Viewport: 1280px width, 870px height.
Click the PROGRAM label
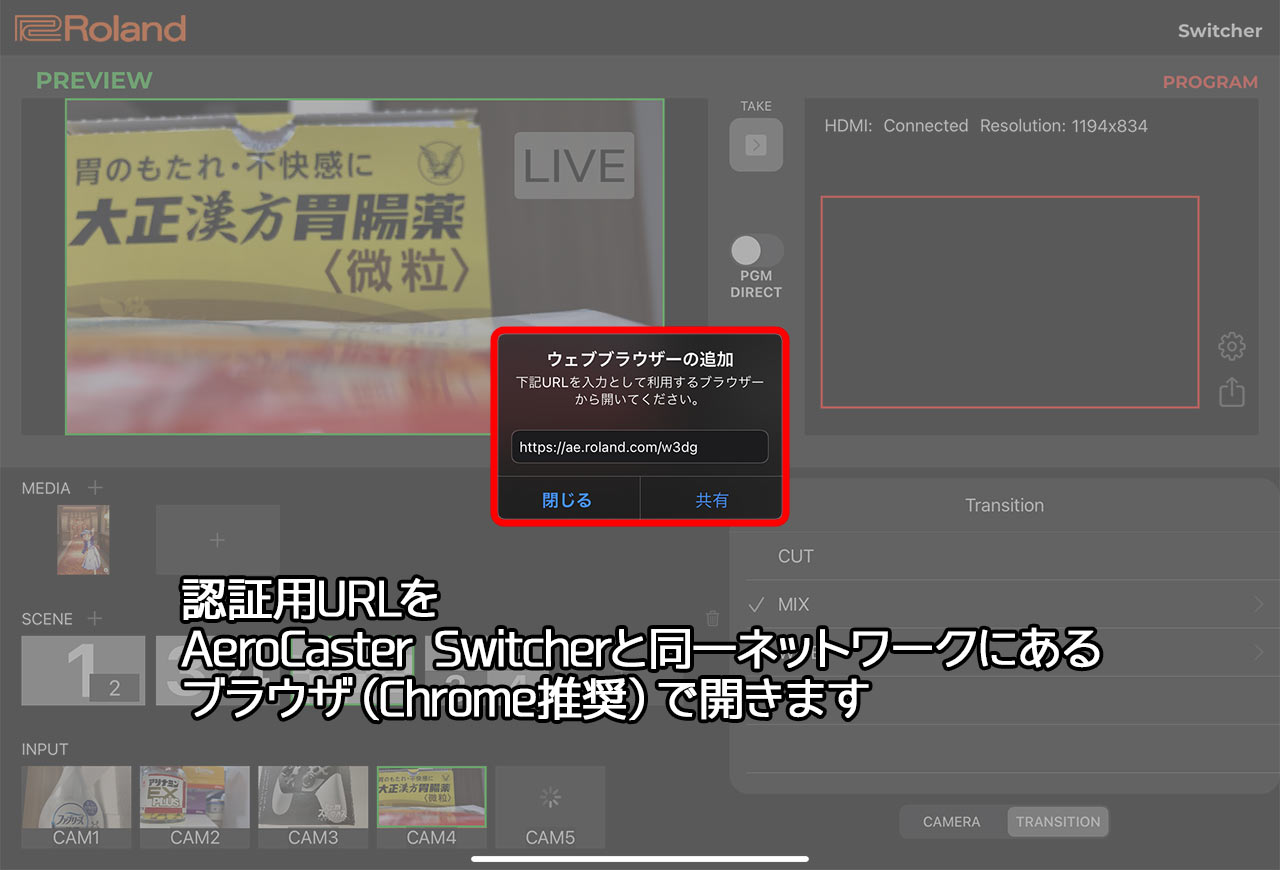point(1210,82)
